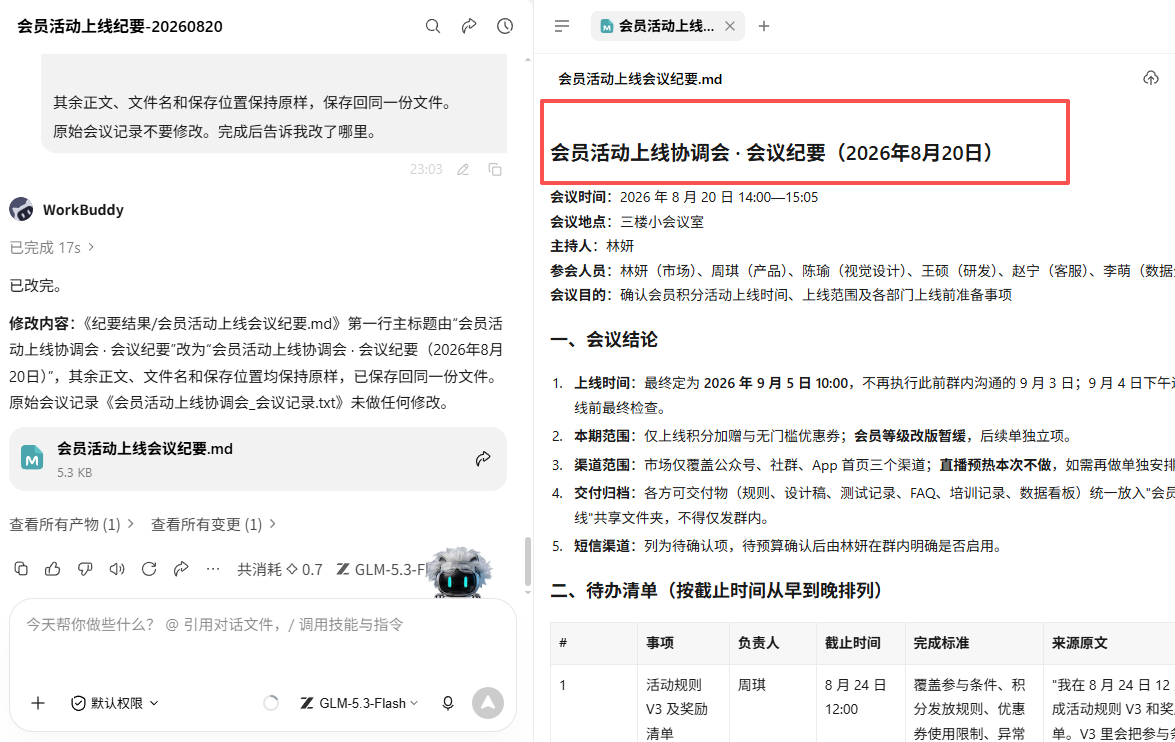Click the robot mascot avatar
Screen dimensions: 1175x742
(x=460, y=573)
